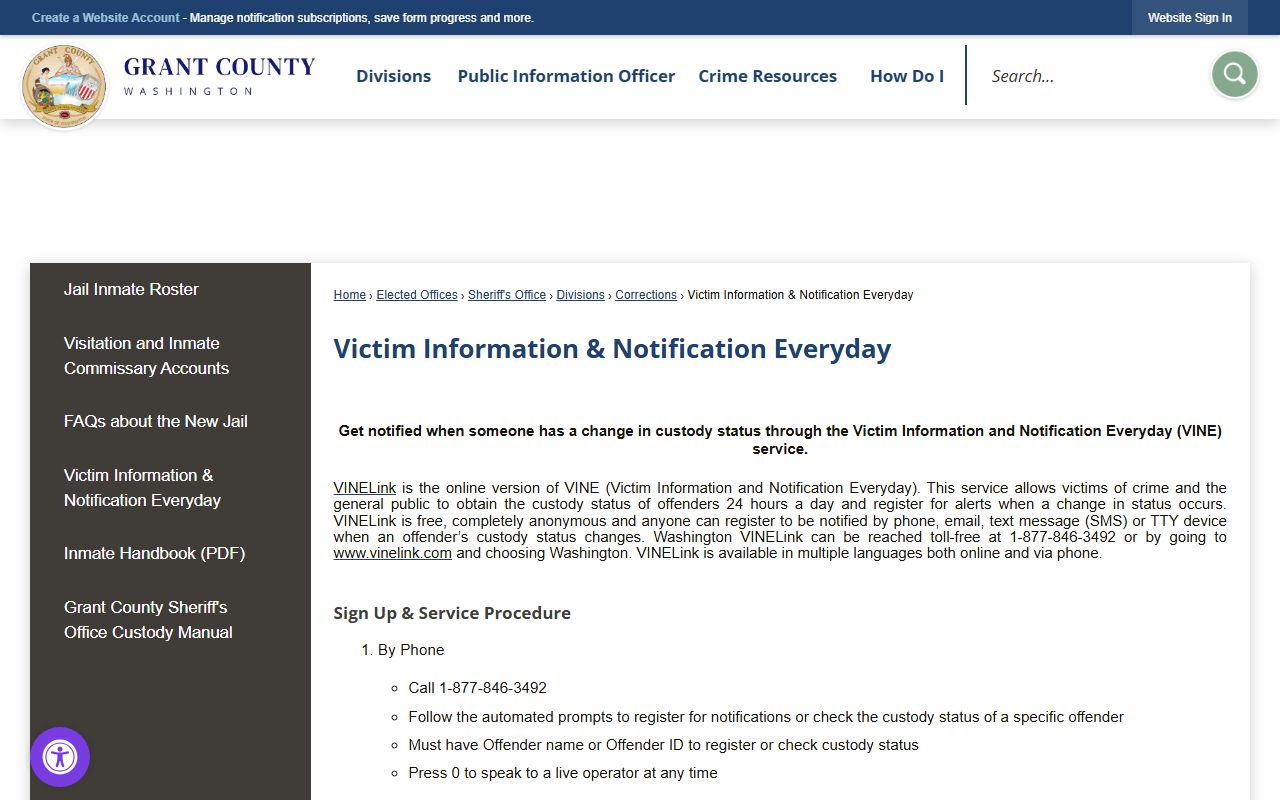Go to Corrections breadcrumb
1280x800 pixels.
pos(646,295)
